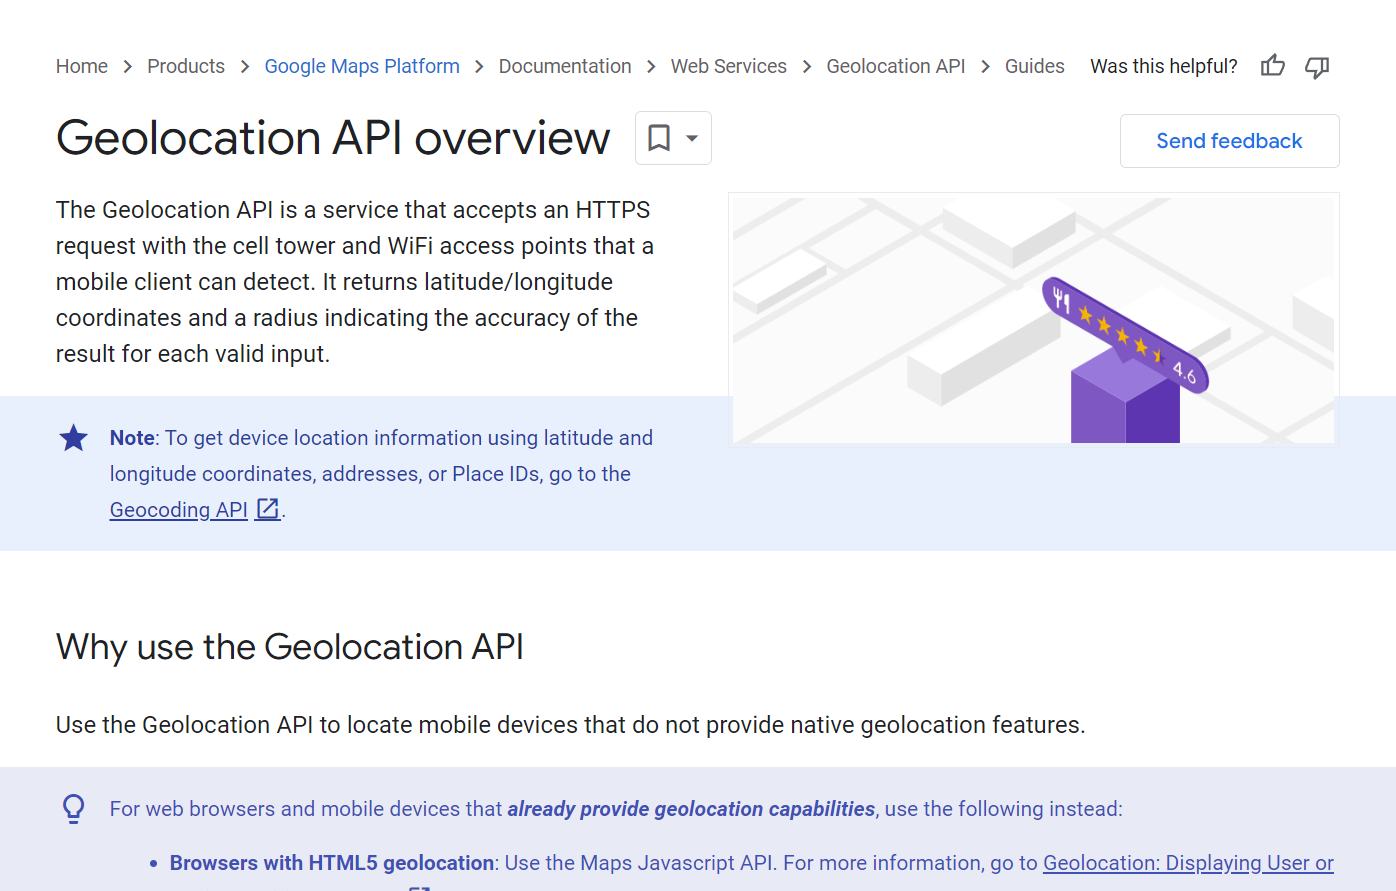Open Google Maps Platform breadcrumb
The image size is (1396, 891).
click(x=362, y=66)
